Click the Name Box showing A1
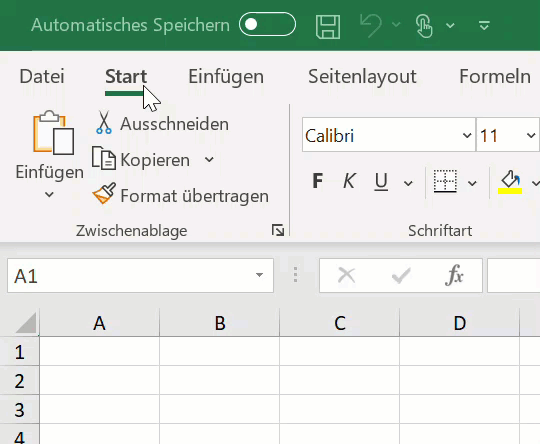 click(x=140, y=276)
